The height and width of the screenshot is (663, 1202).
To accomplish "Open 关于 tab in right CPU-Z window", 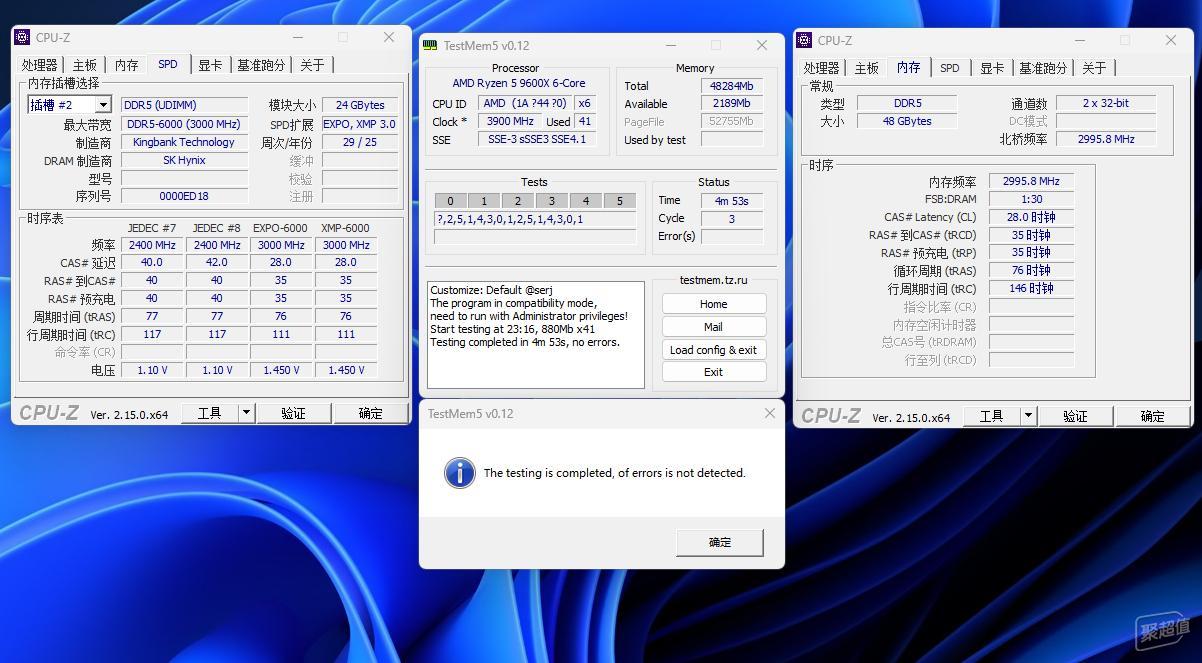I will pyautogui.click(x=1094, y=68).
